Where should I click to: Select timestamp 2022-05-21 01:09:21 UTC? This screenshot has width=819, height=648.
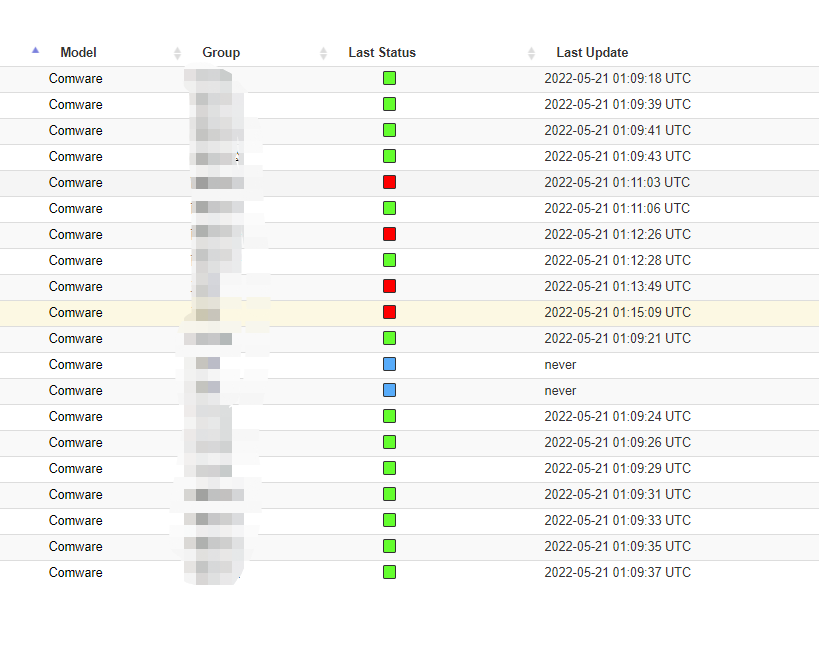click(617, 338)
